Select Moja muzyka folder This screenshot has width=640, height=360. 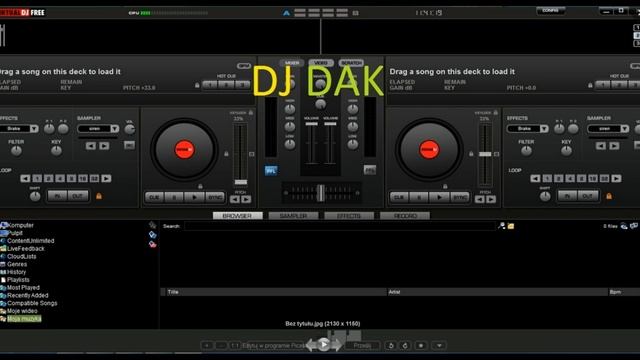(x=21, y=319)
